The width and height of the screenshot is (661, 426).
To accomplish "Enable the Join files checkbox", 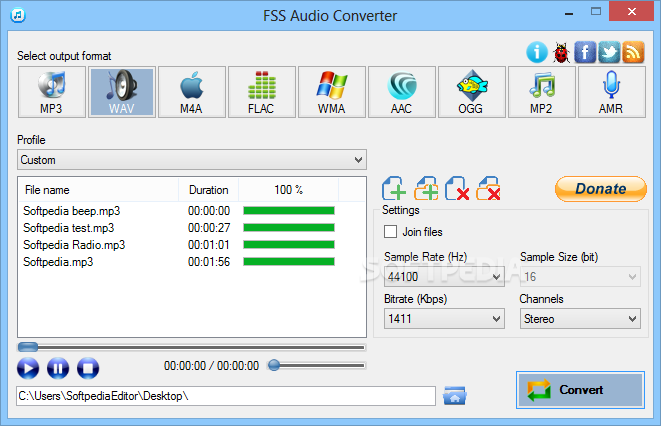I will (390, 232).
